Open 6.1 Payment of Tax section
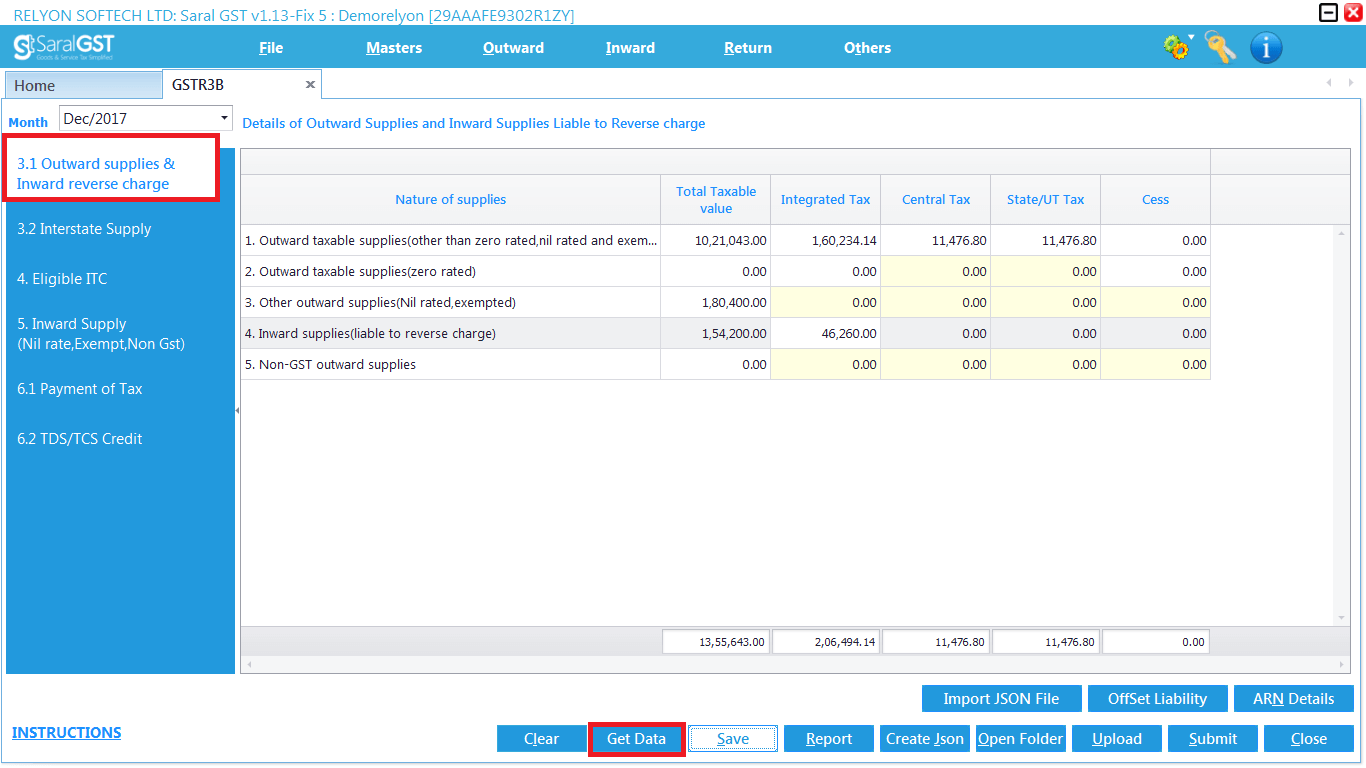 (80, 389)
